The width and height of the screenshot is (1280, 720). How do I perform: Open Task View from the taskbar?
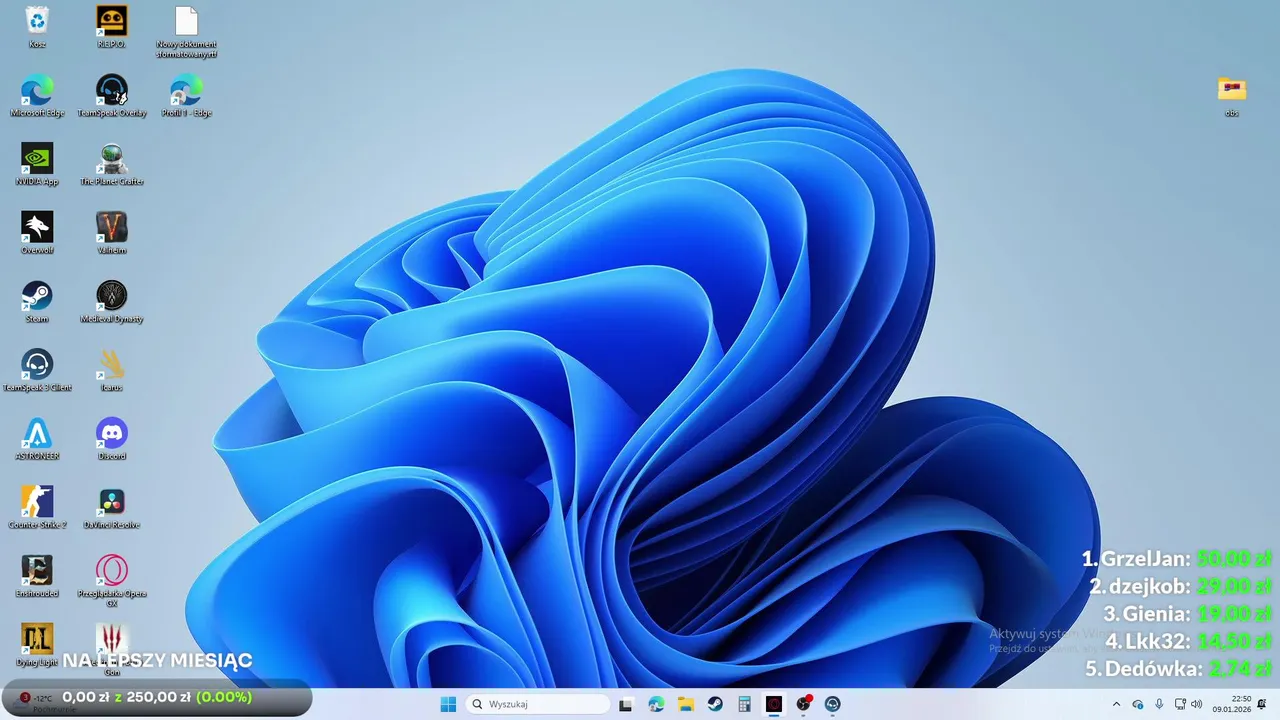point(626,704)
